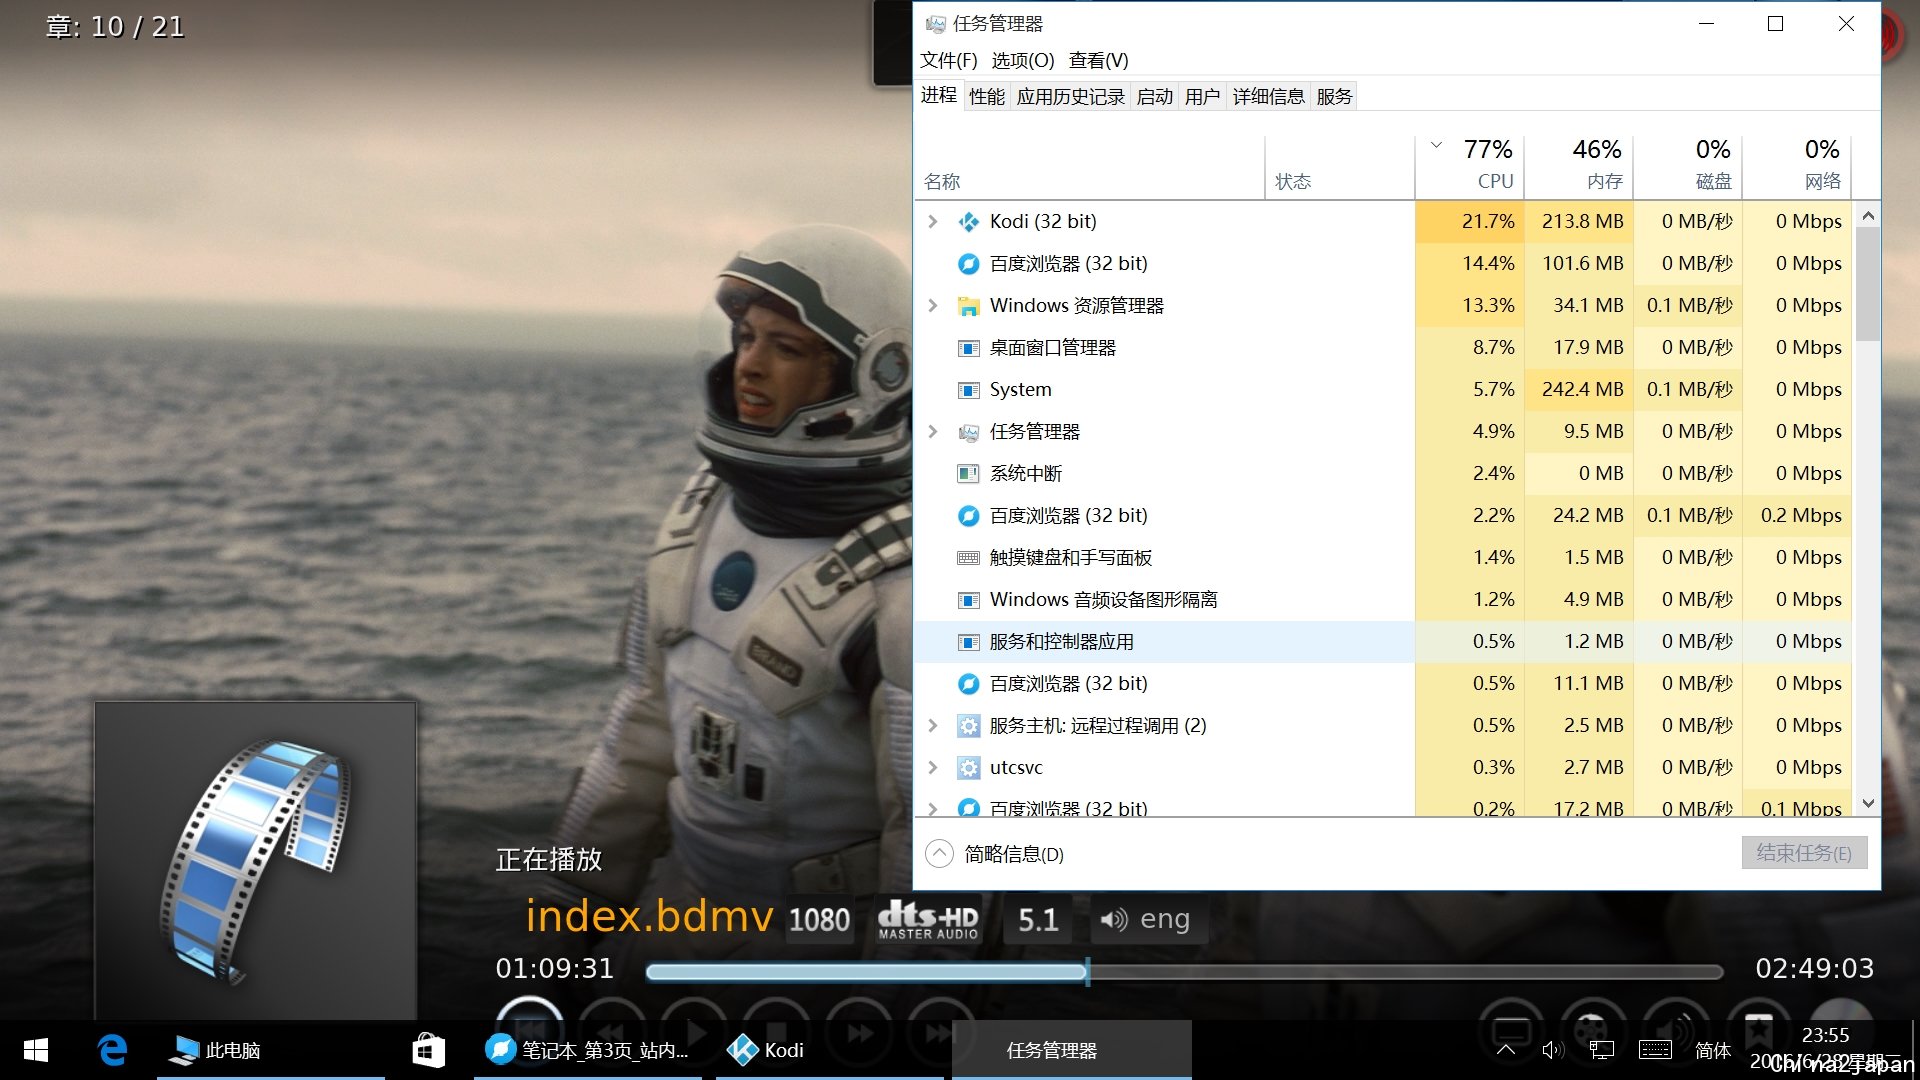Viewport: 1920px width, 1080px height.
Task: Expand the Kodi (32 bit) process row
Action: (x=932, y=221)
